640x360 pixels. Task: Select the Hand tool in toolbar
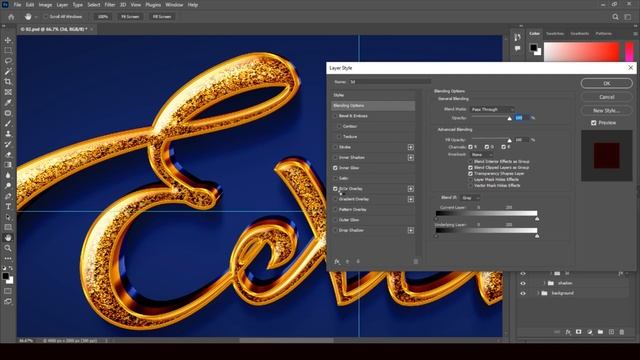pos(8,238)
